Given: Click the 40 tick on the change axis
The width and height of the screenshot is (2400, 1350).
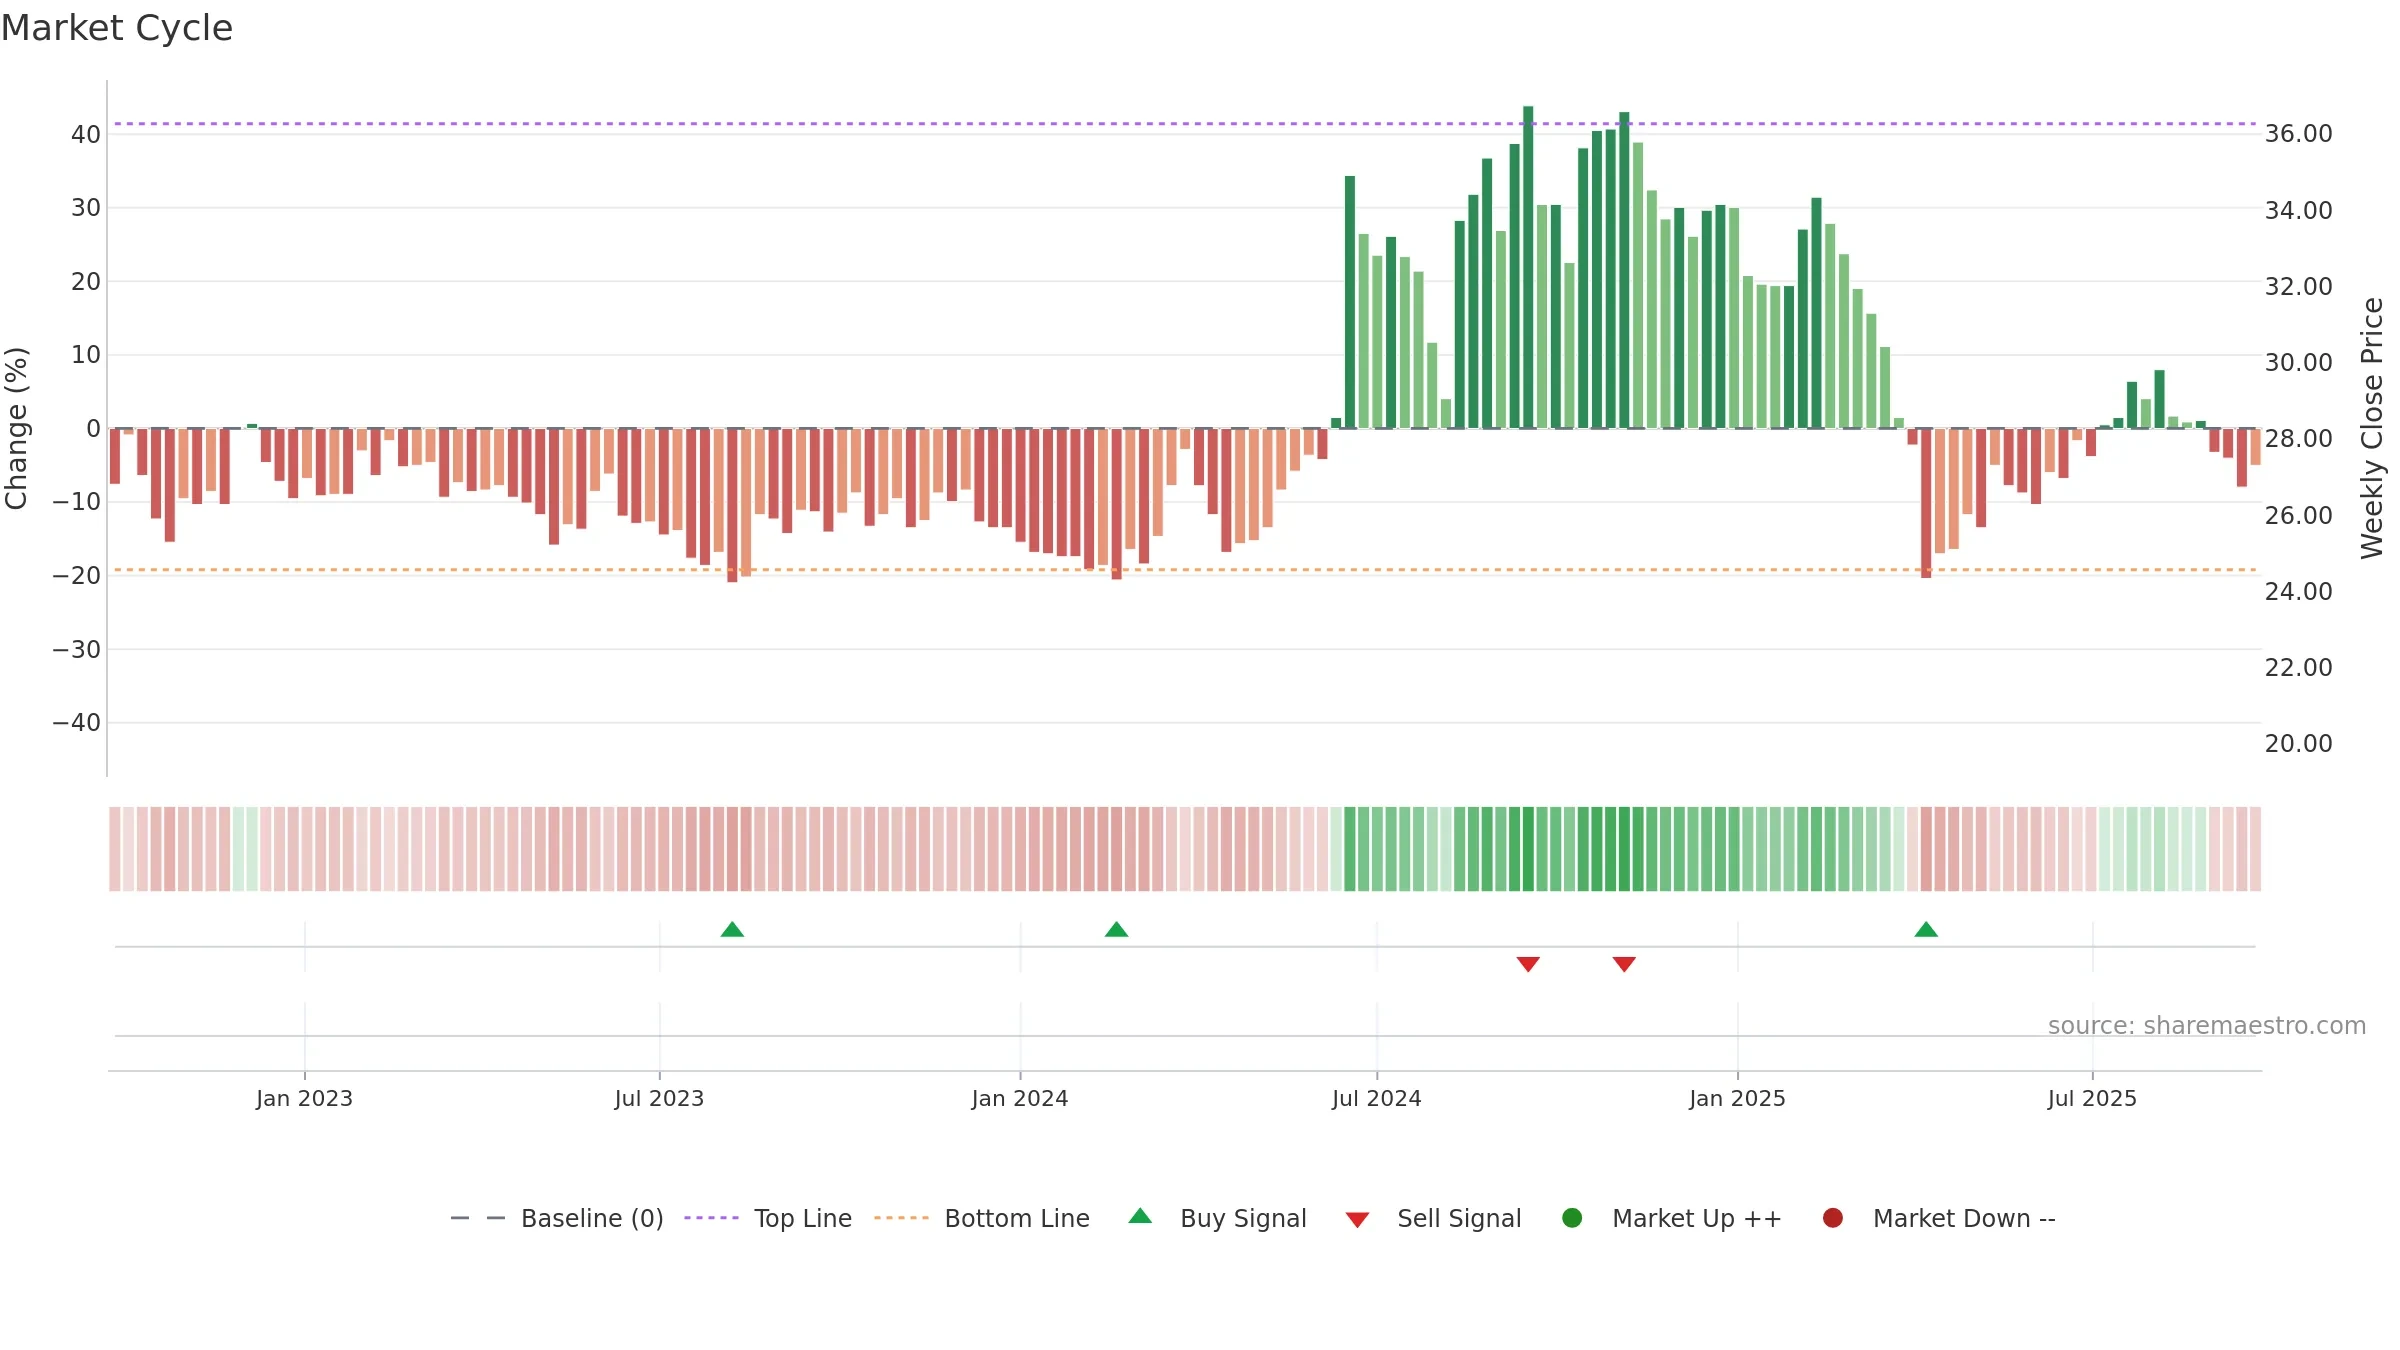Looking at the screenshot, I should tap(85, 134).
